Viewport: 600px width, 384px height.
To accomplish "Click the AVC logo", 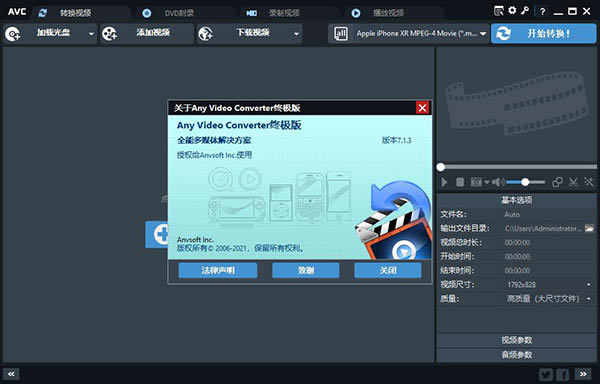I will [x=17, y=11].
